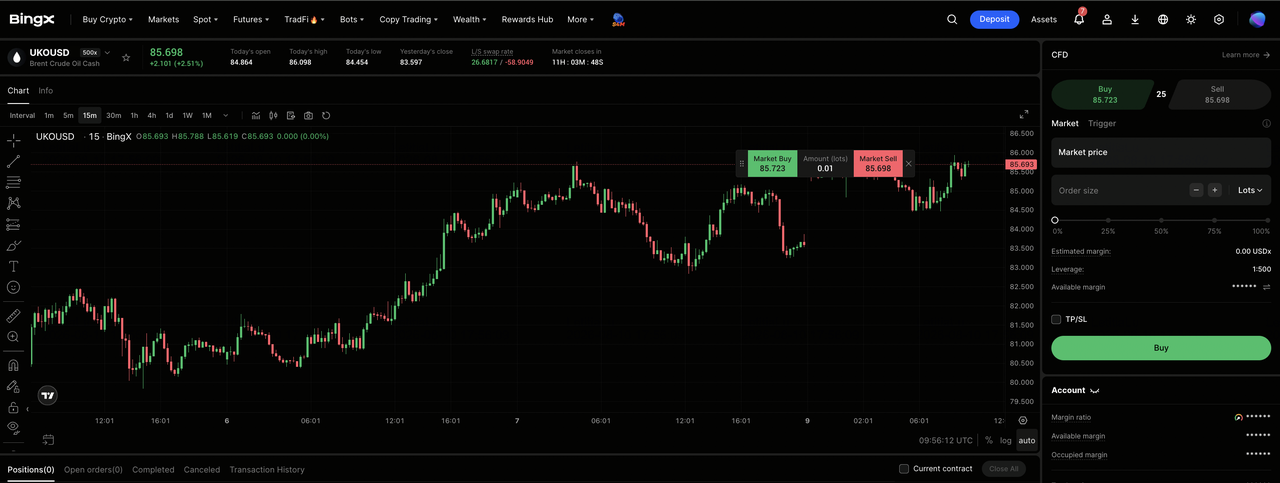Open the Open orders tab
The image size is (1280, 483).
click(x=93, y=469)
